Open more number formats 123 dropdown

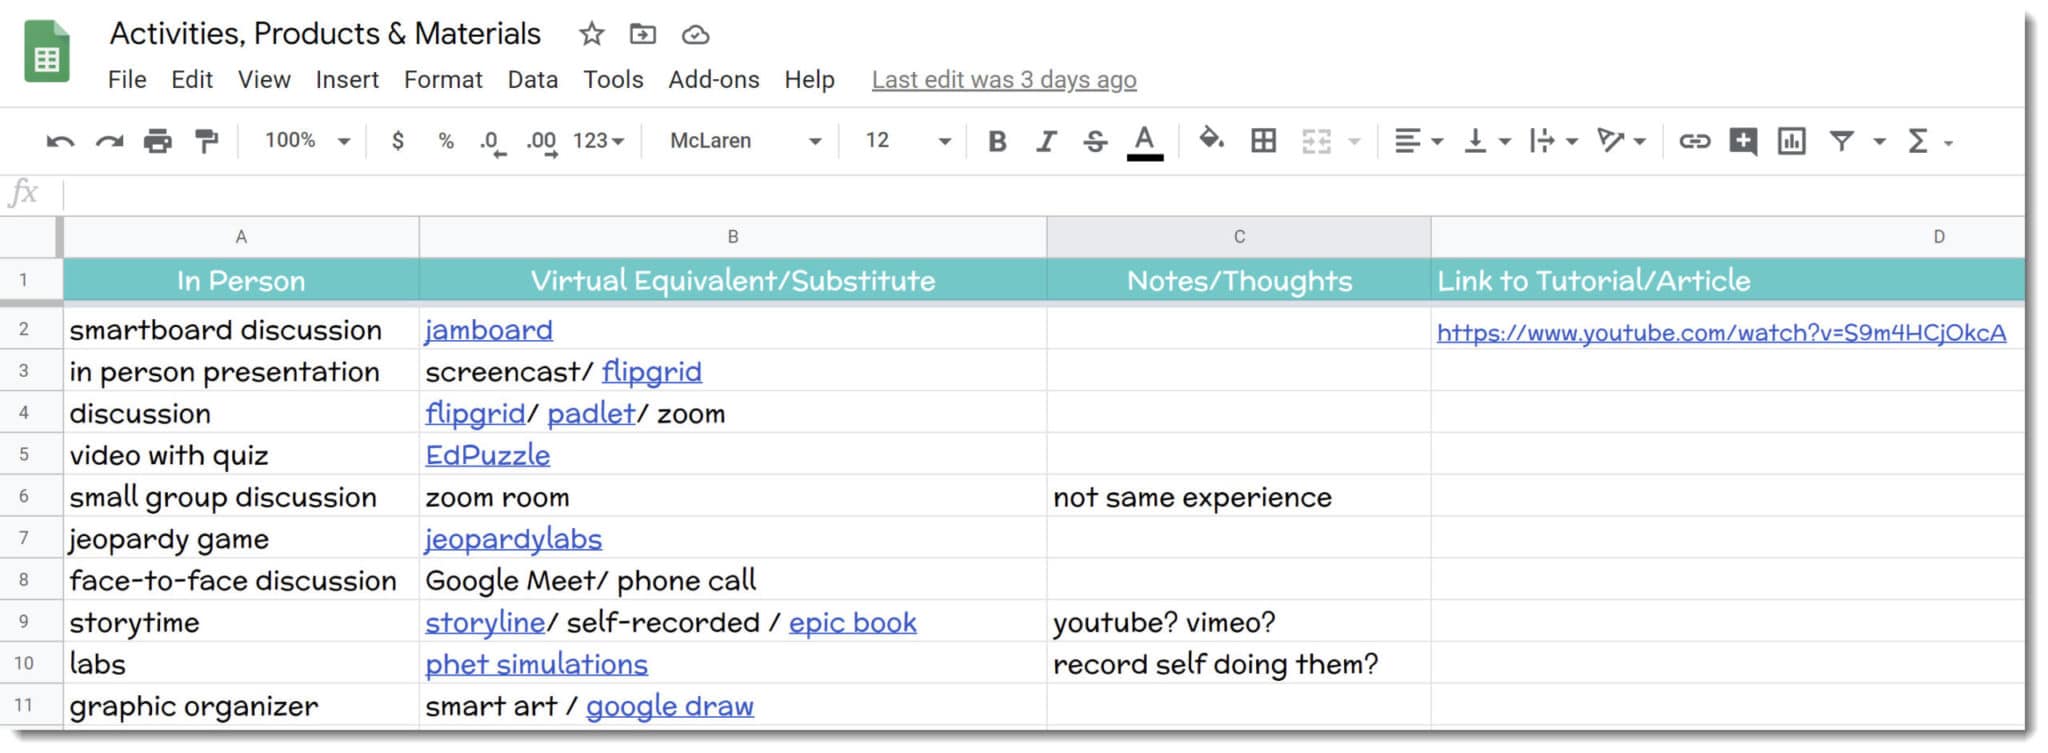click(x=598, y=141)
